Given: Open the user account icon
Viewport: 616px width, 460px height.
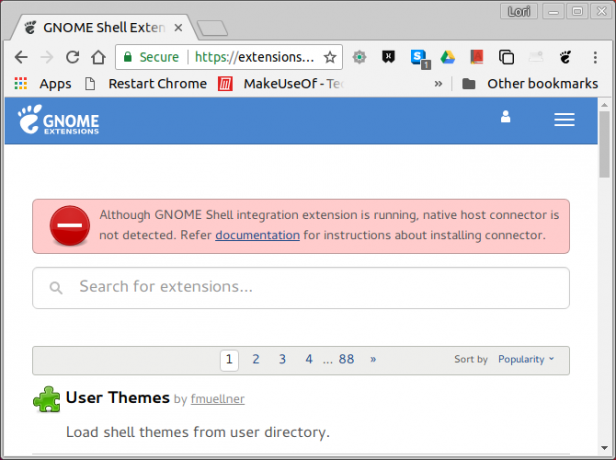Looking at the screenshot, I should point(505,117).
